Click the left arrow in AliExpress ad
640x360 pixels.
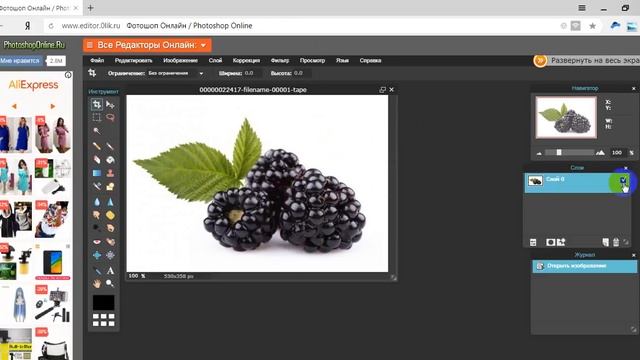tap(14, 106)
